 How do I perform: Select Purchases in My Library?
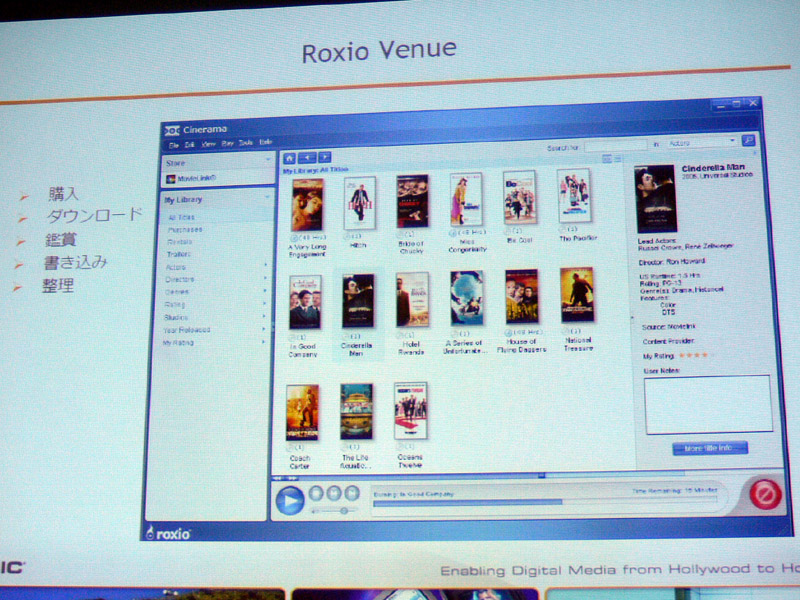(185, 230)
